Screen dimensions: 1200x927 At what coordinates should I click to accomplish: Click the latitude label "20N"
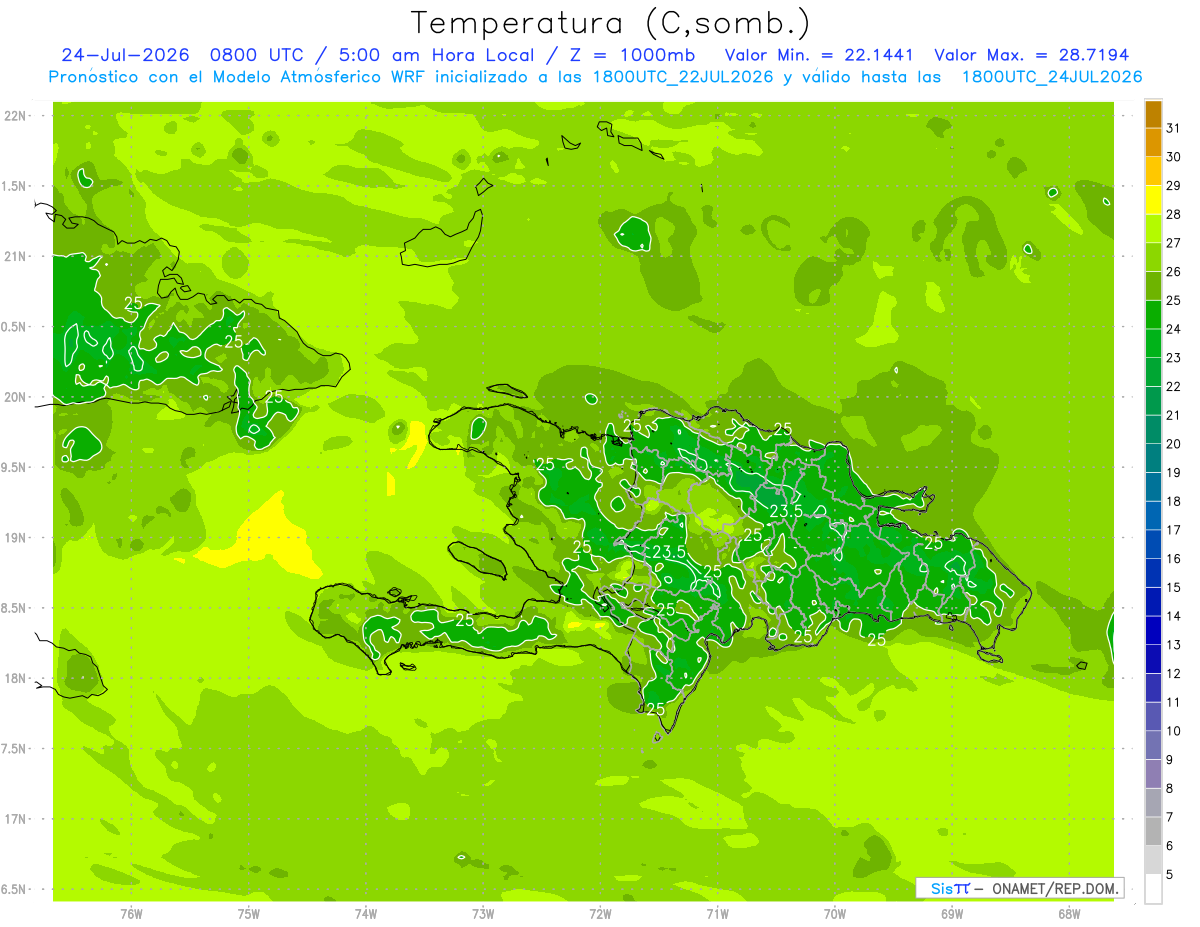[16, 398]
